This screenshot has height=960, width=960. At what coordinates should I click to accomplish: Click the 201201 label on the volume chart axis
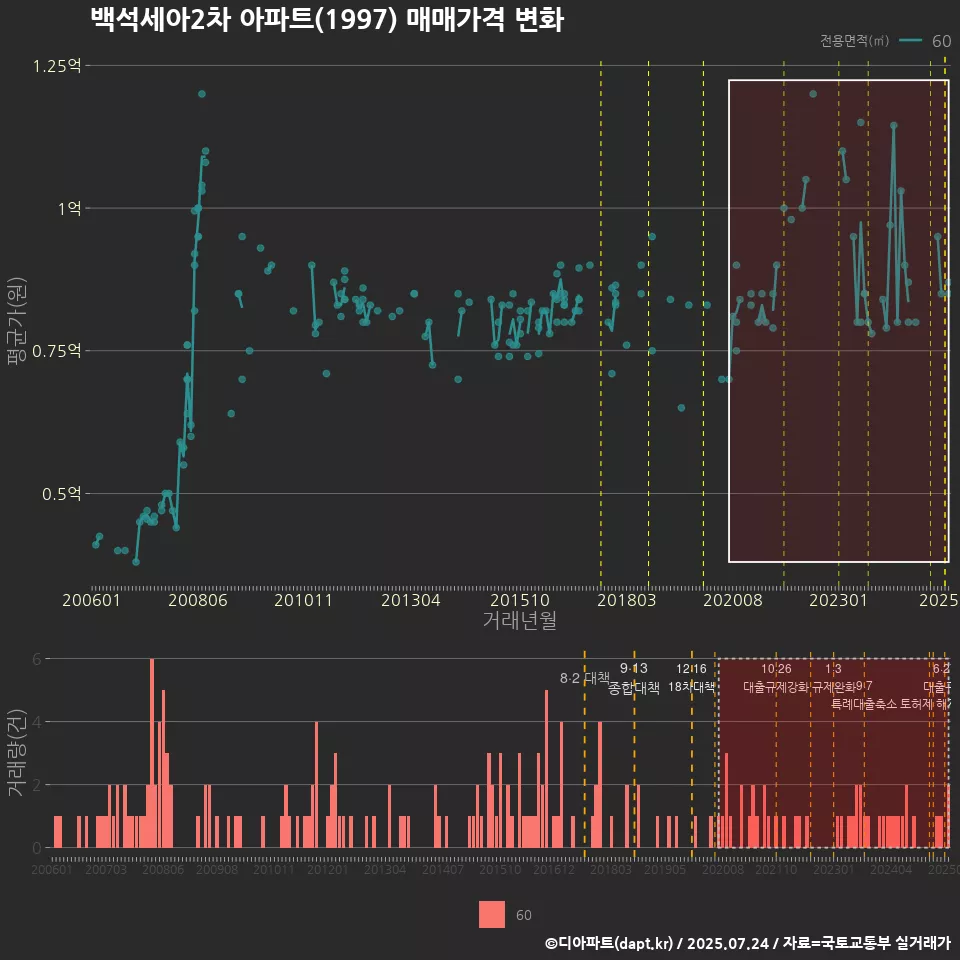328,869
